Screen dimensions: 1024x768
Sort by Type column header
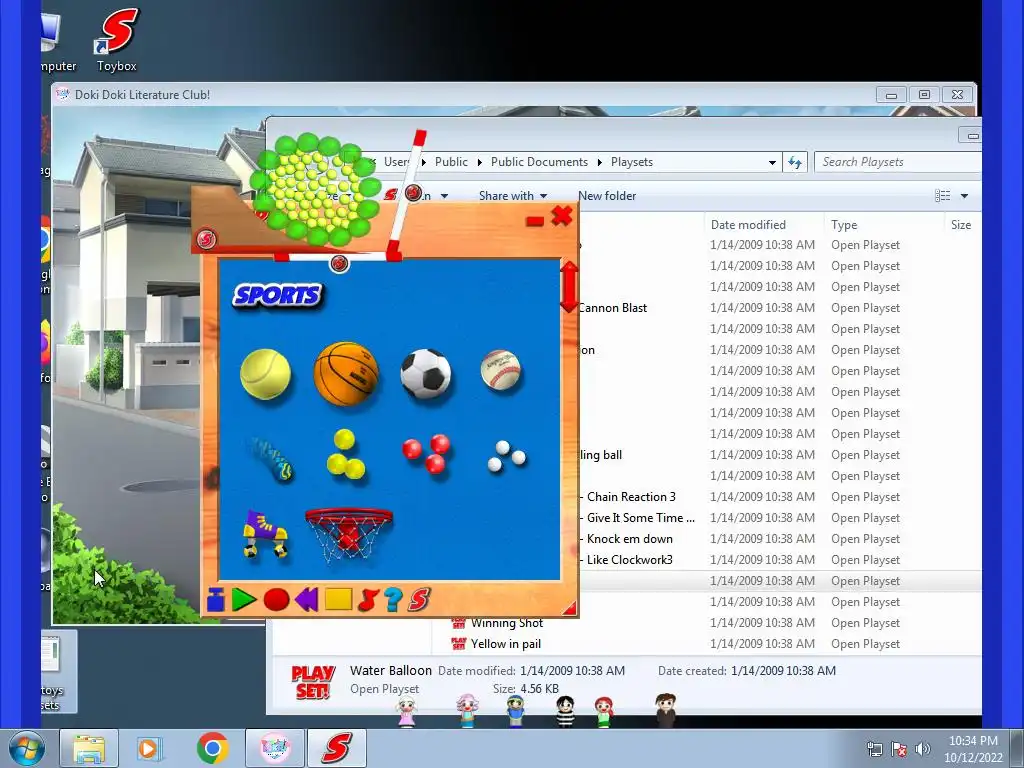pos(844,225)
